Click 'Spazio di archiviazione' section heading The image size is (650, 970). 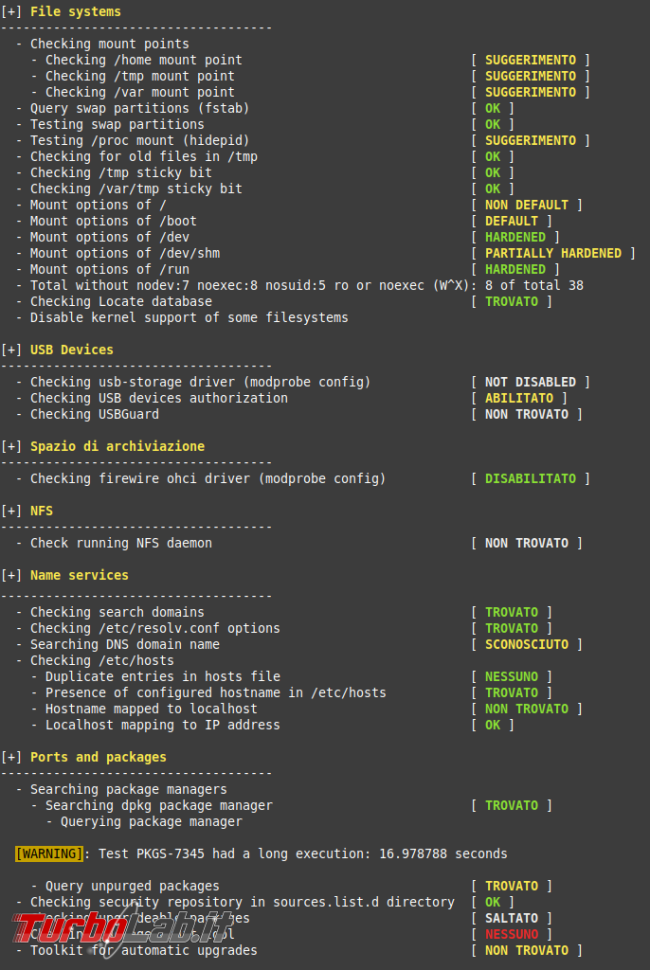(x=118, y=446)
